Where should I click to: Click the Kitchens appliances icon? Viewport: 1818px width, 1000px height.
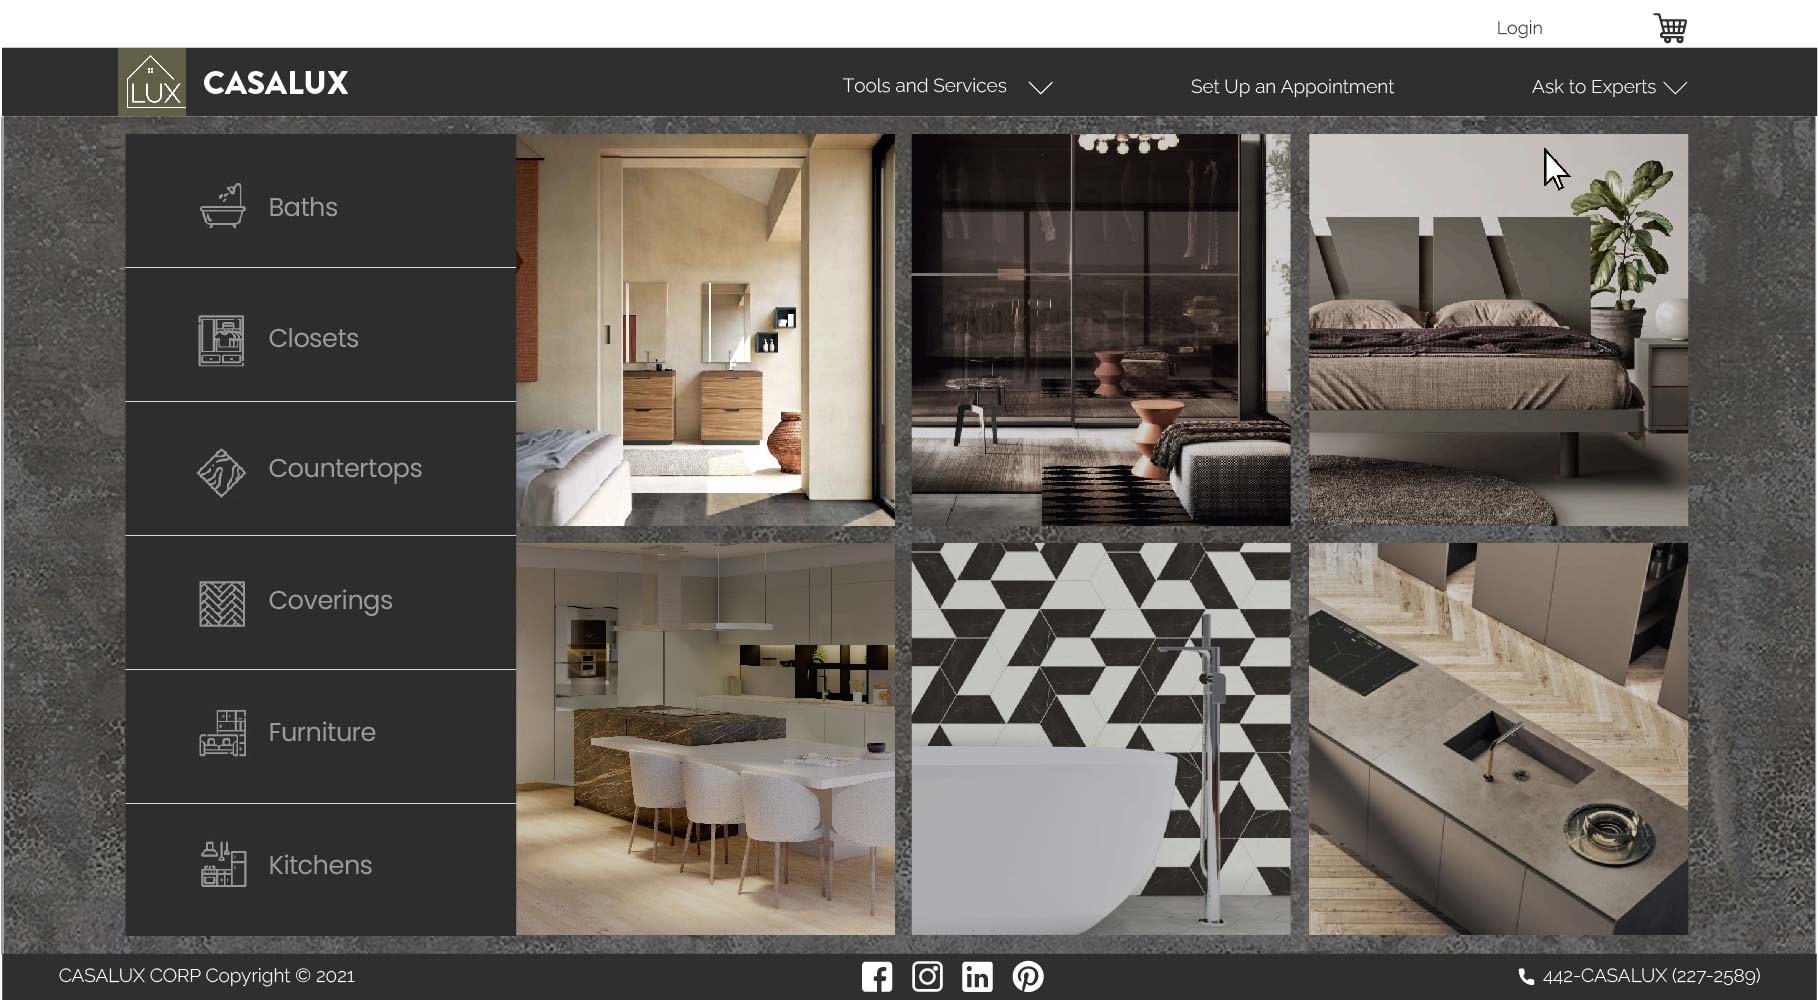click(x=223, y=864)
